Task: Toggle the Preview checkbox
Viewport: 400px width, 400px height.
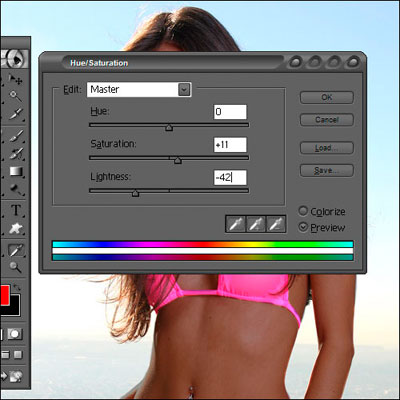Action: 303,227
